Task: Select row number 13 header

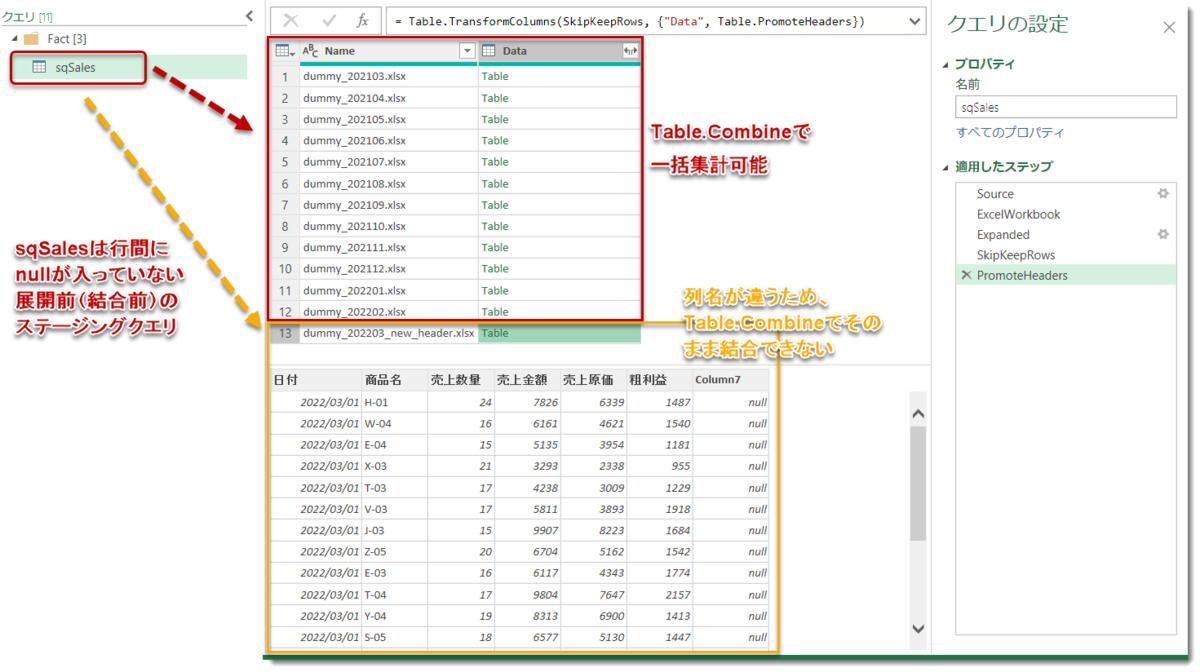Action: (x=285, y=333)
